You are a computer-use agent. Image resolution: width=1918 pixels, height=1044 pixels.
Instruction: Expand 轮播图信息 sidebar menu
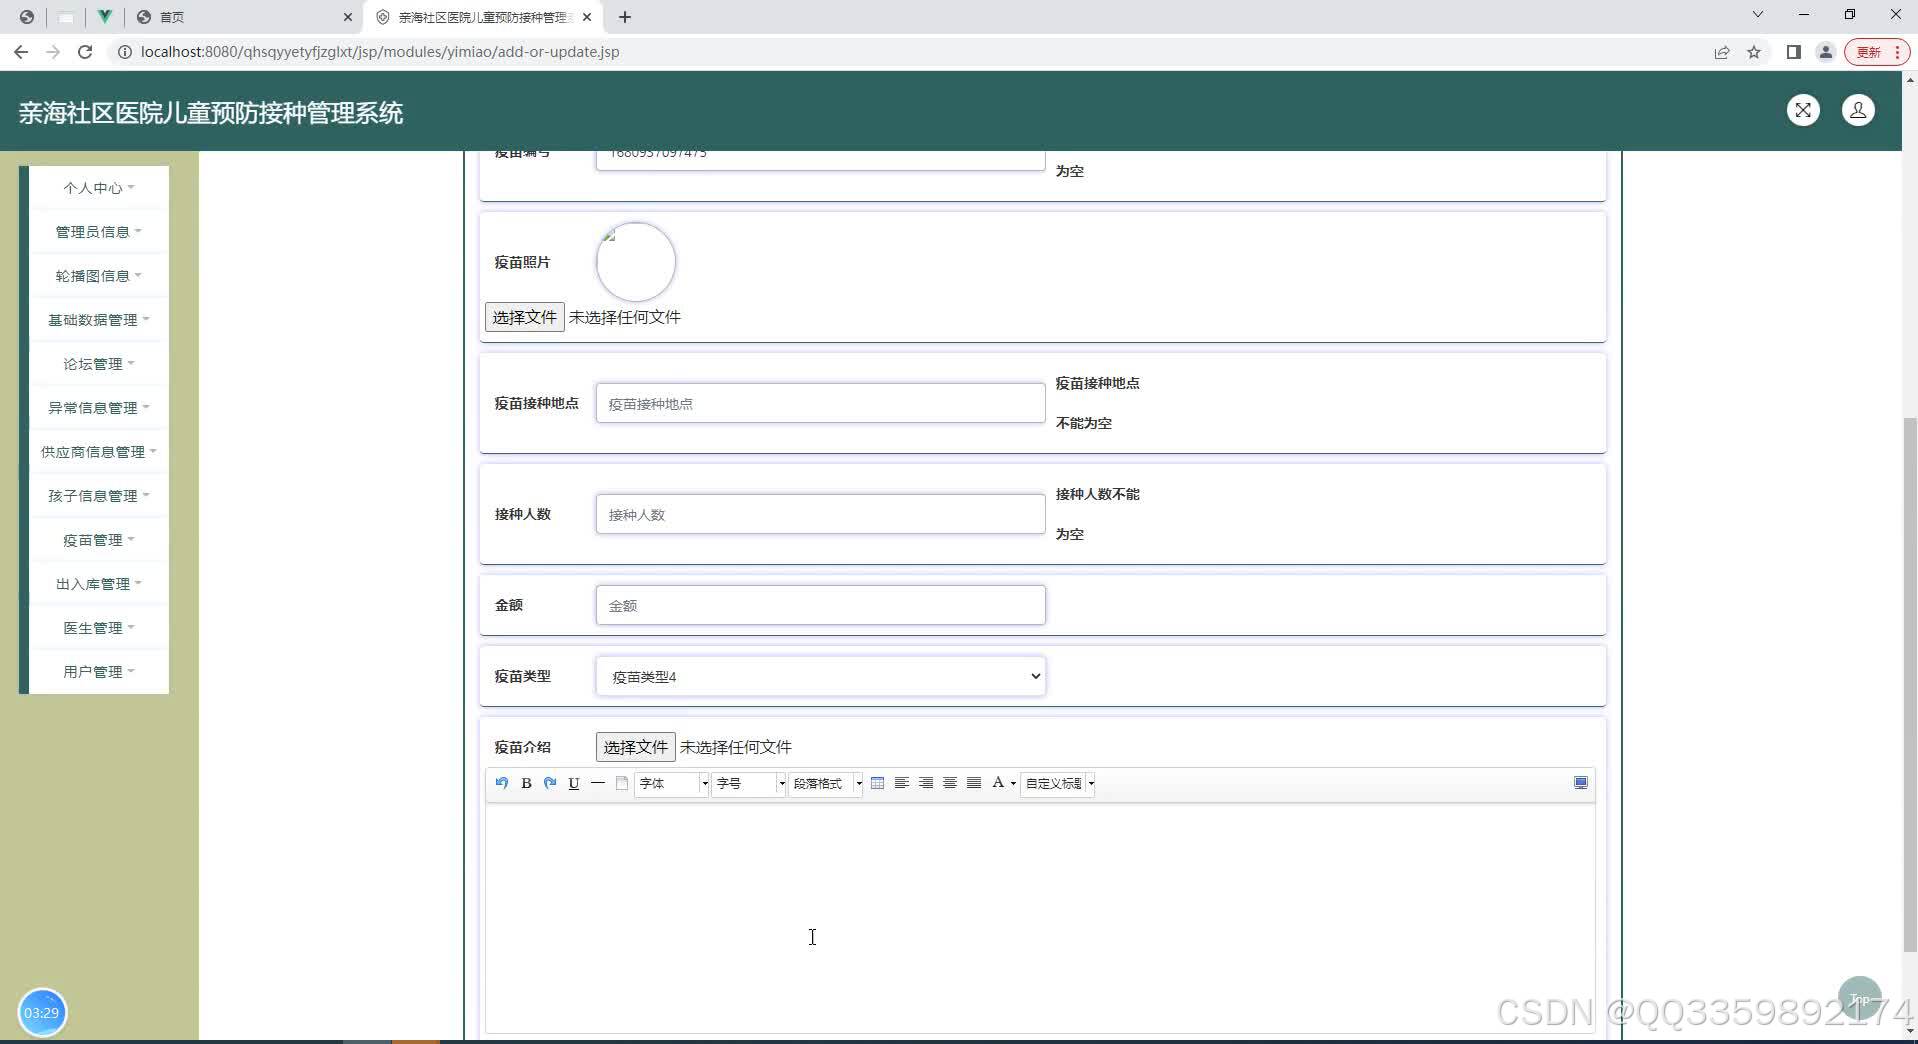coord(98,276)
